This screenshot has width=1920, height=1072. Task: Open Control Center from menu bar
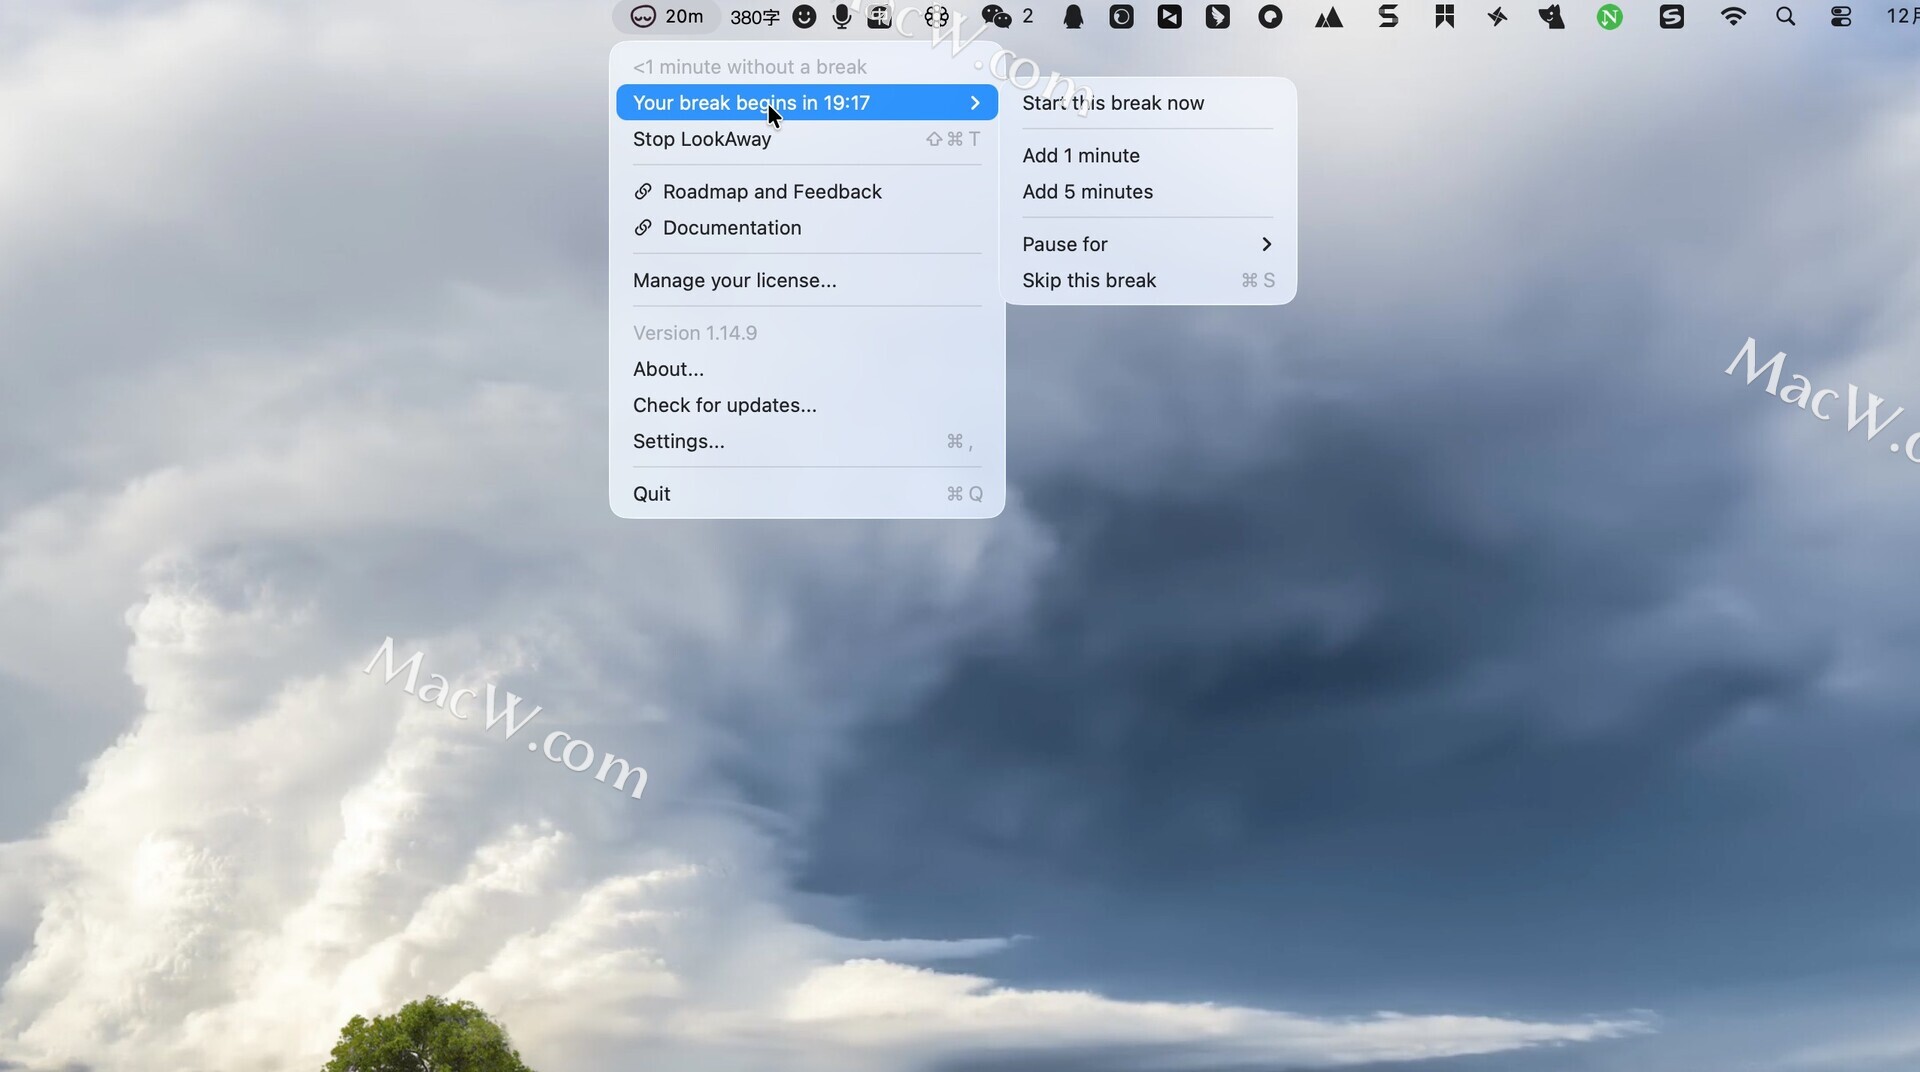pos(1840,17)
